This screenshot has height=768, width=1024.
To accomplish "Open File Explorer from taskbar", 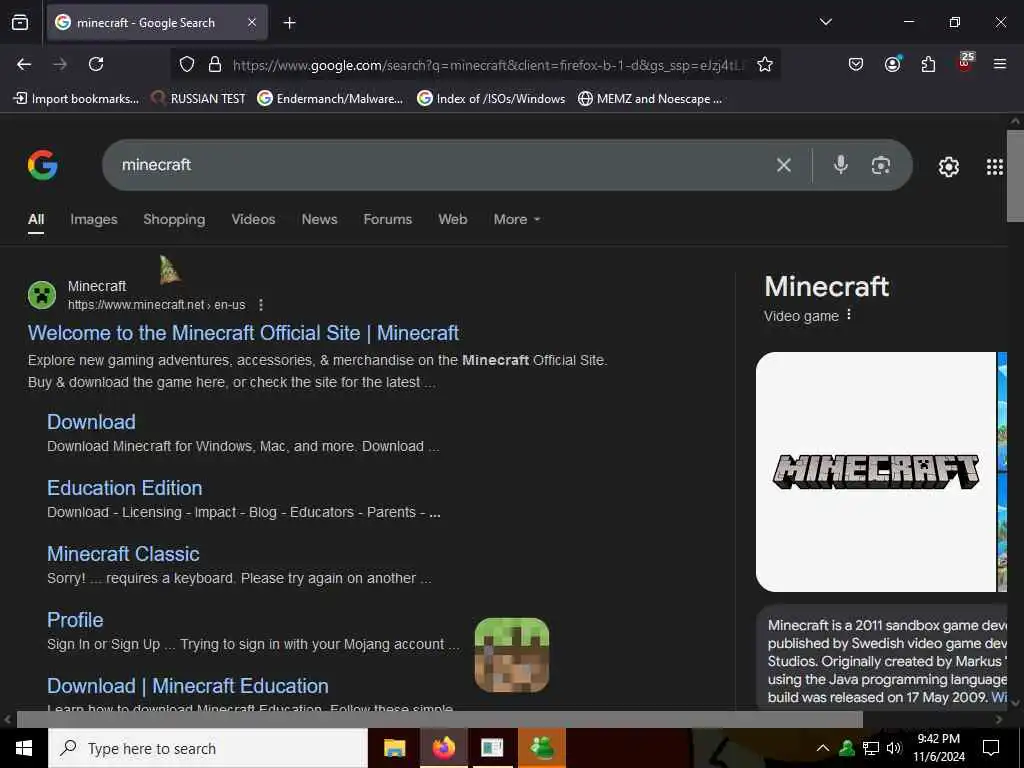I will click(x=394, y=748).
